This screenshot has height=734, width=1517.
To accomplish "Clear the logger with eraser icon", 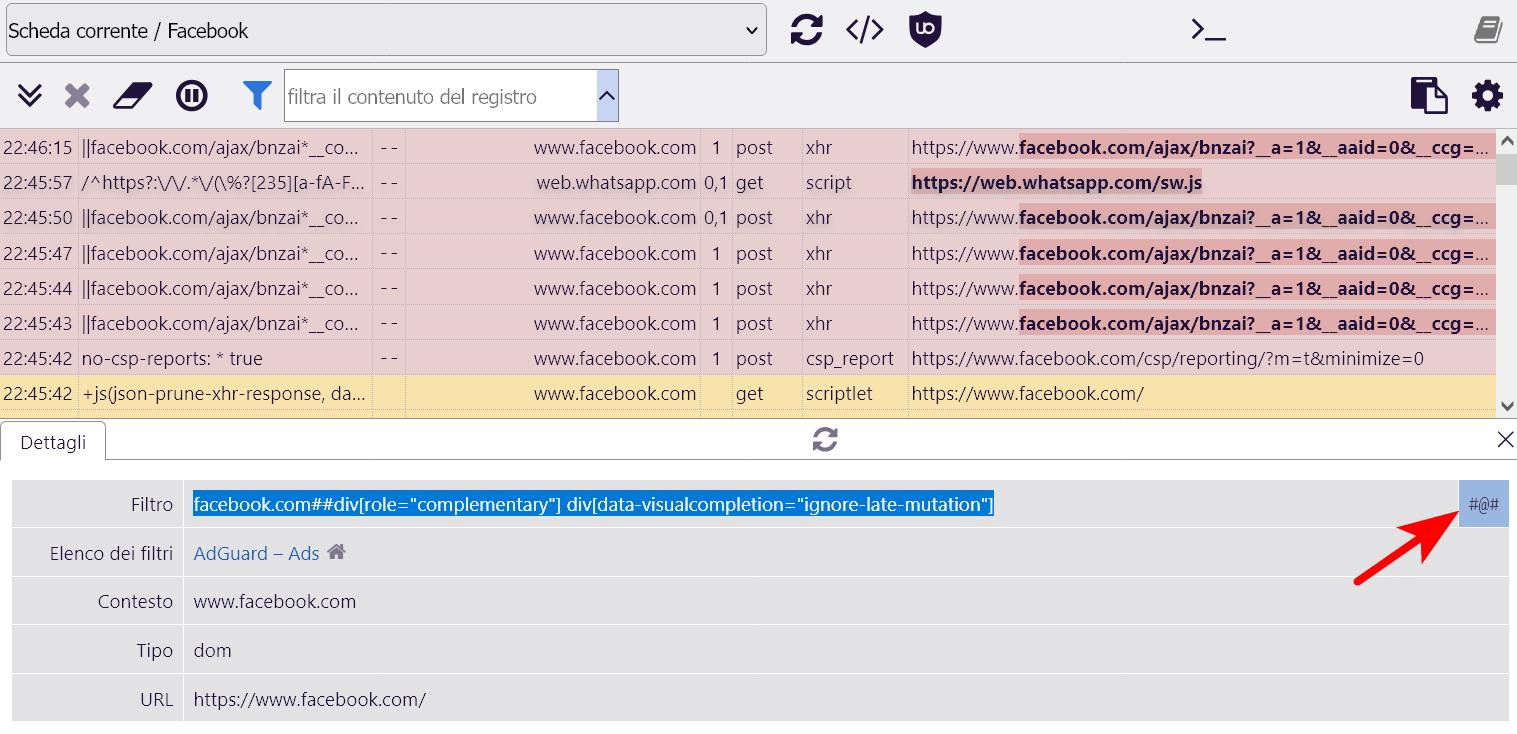I will 132,96.
